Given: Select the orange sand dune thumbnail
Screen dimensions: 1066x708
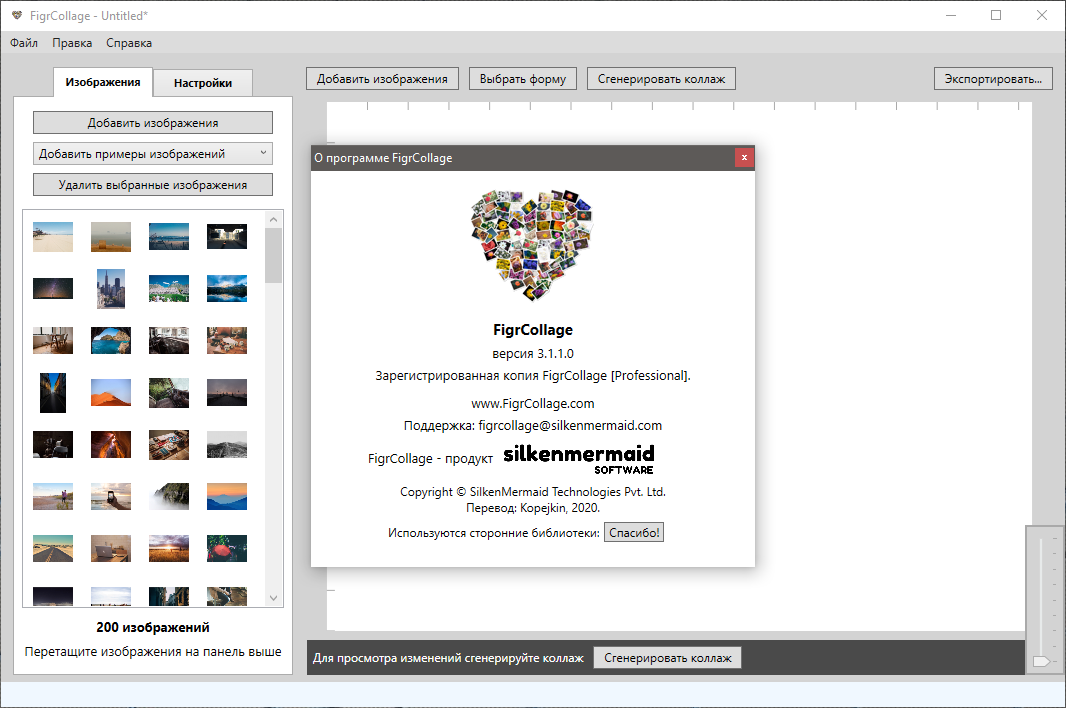Looking at the screenshot, I should (x=111, y=392).
